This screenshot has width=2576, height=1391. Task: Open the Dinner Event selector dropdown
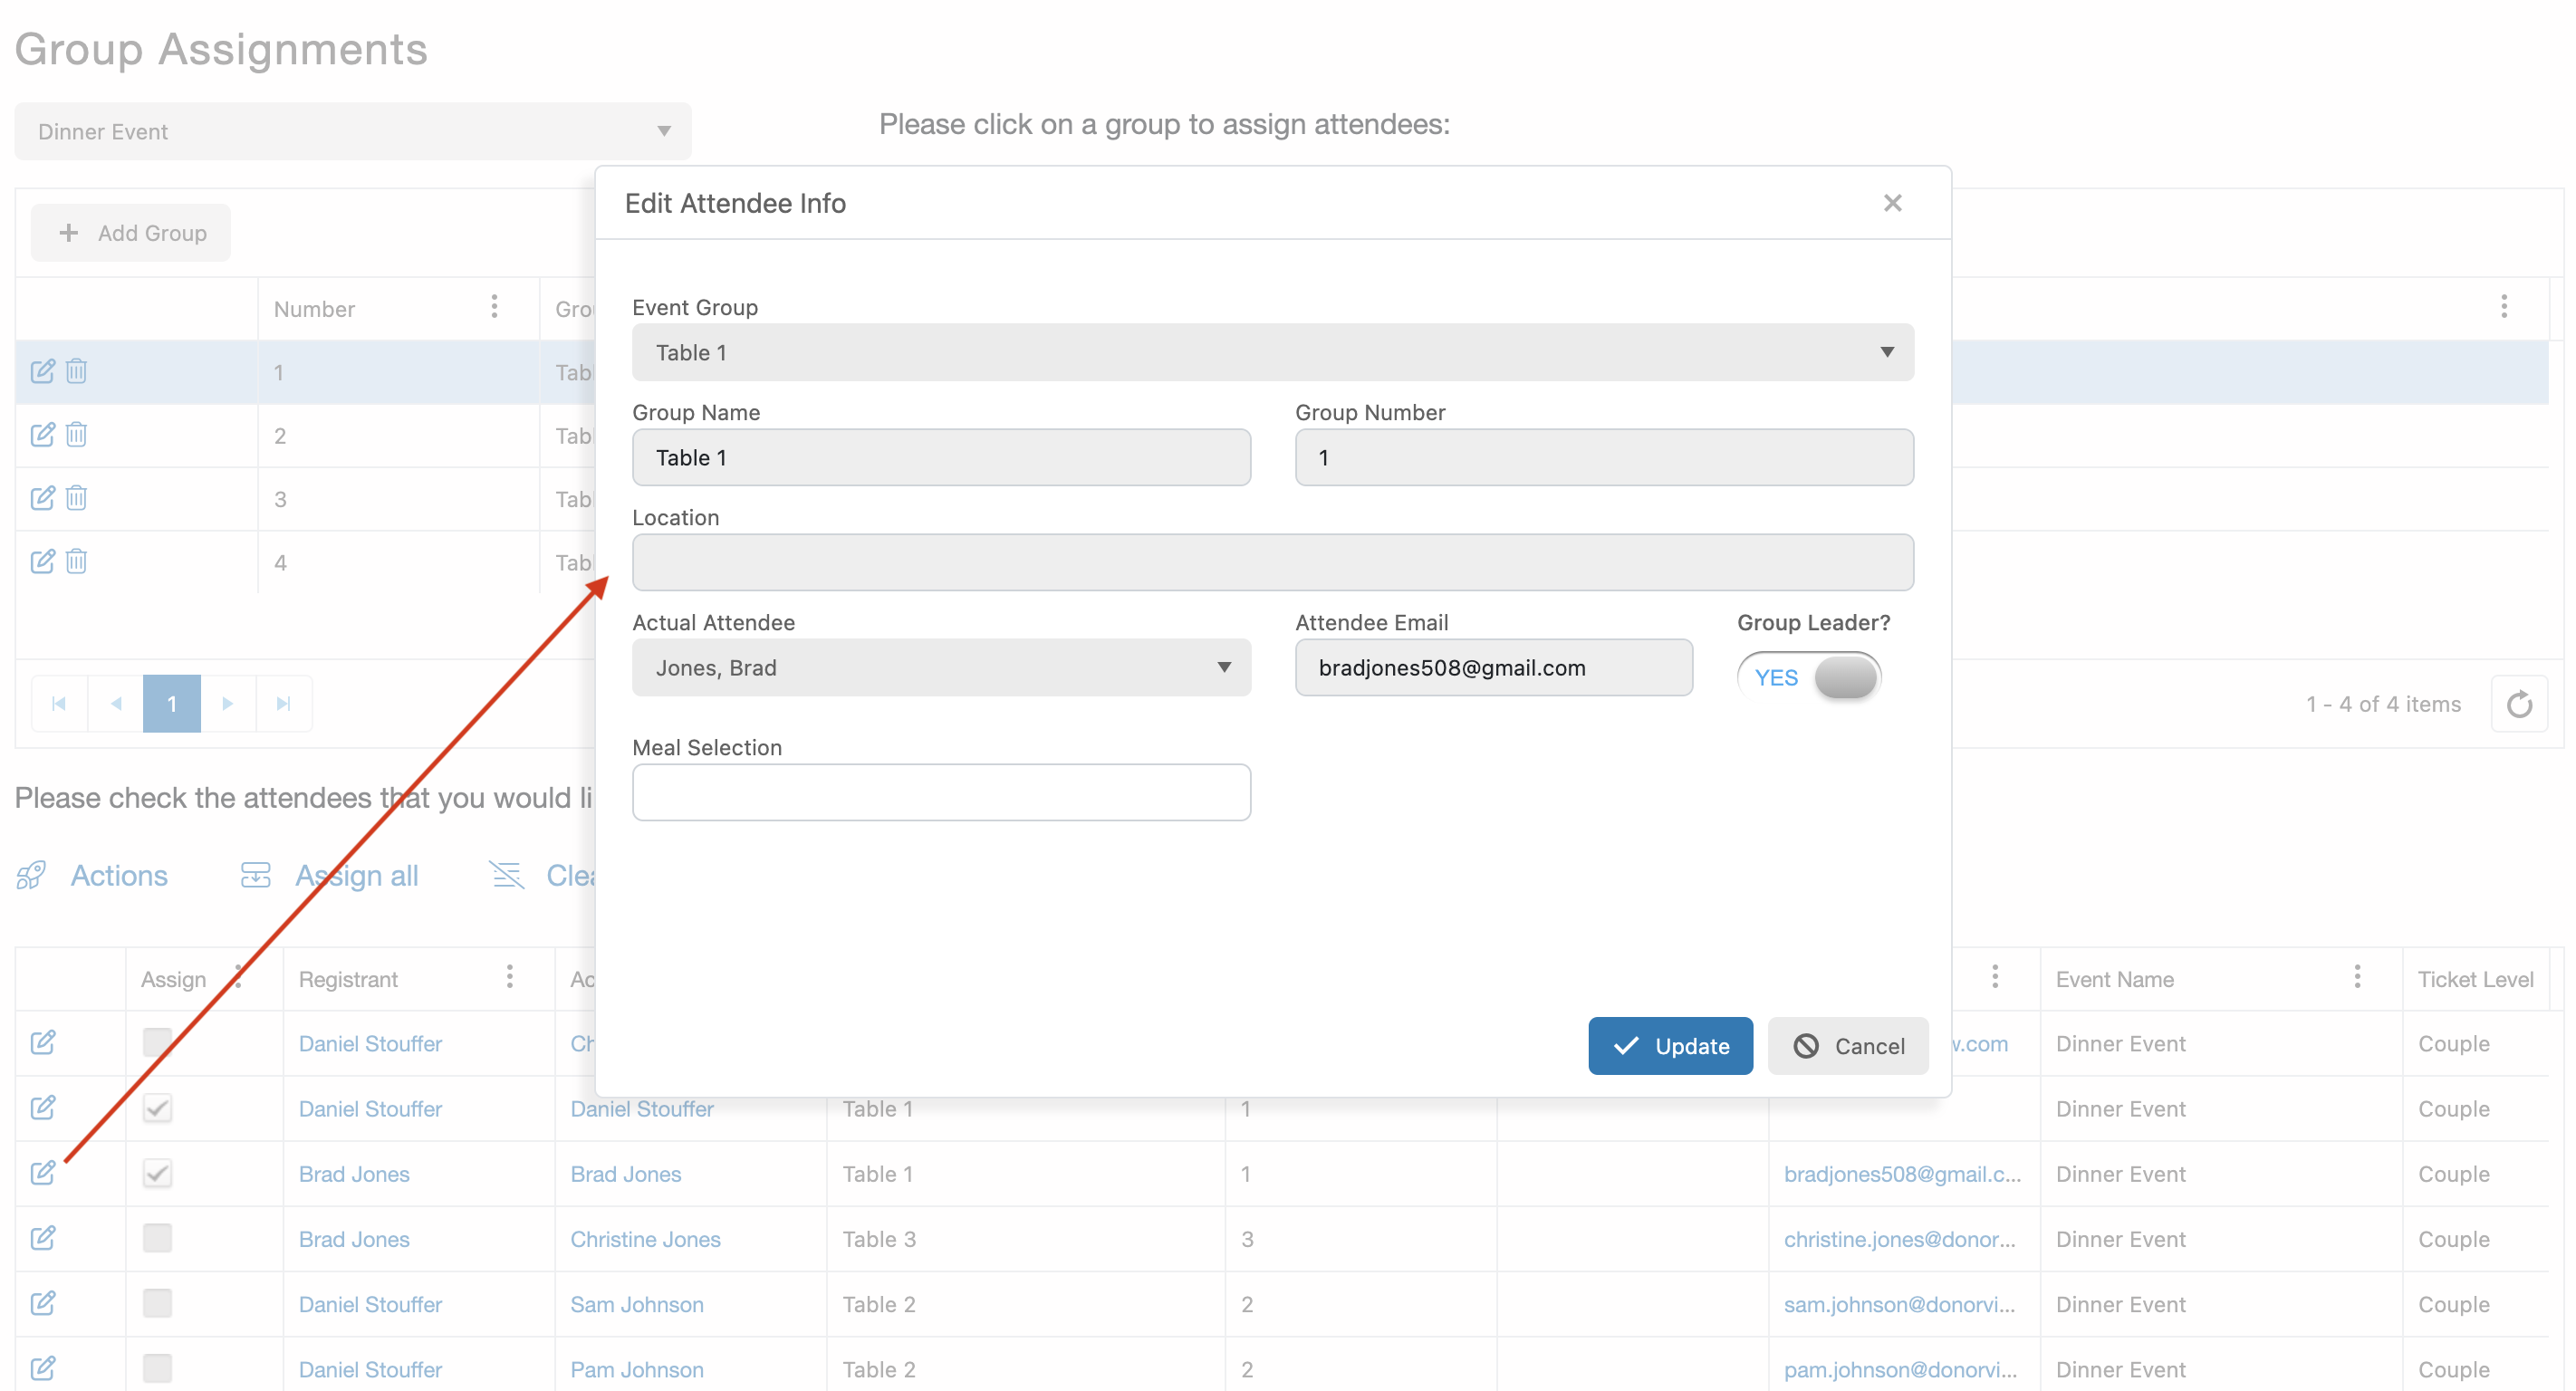pyautogui.click(x=352, y=131)
